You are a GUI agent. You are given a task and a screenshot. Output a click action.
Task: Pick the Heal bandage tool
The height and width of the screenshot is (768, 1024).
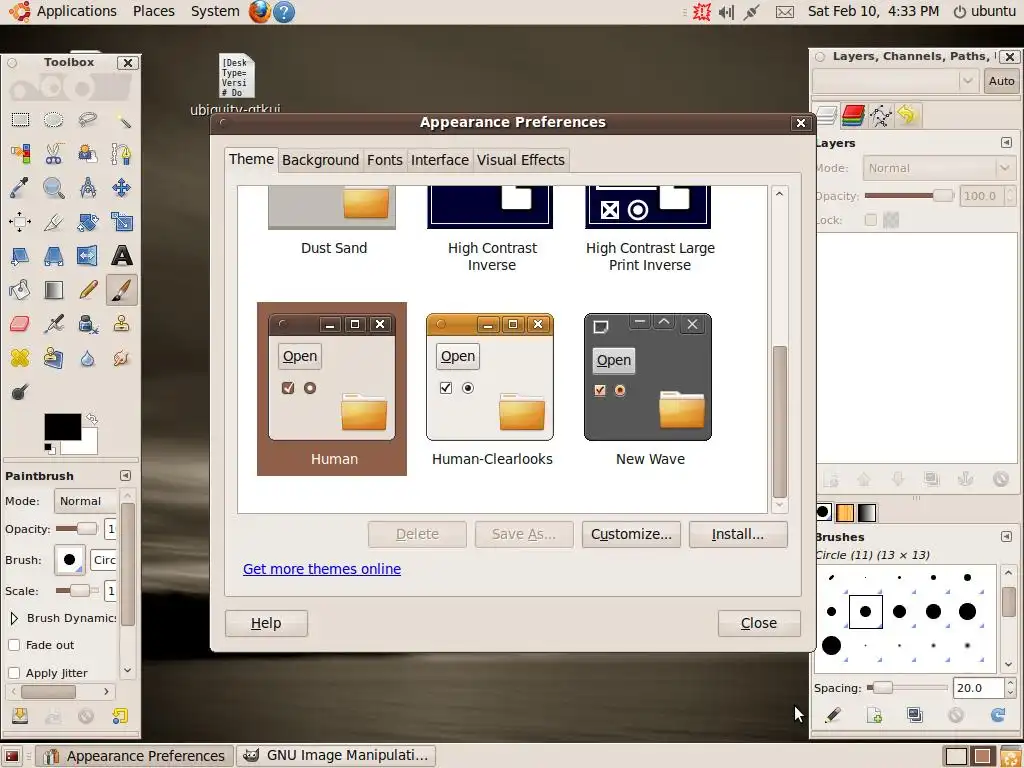point(20,358)
